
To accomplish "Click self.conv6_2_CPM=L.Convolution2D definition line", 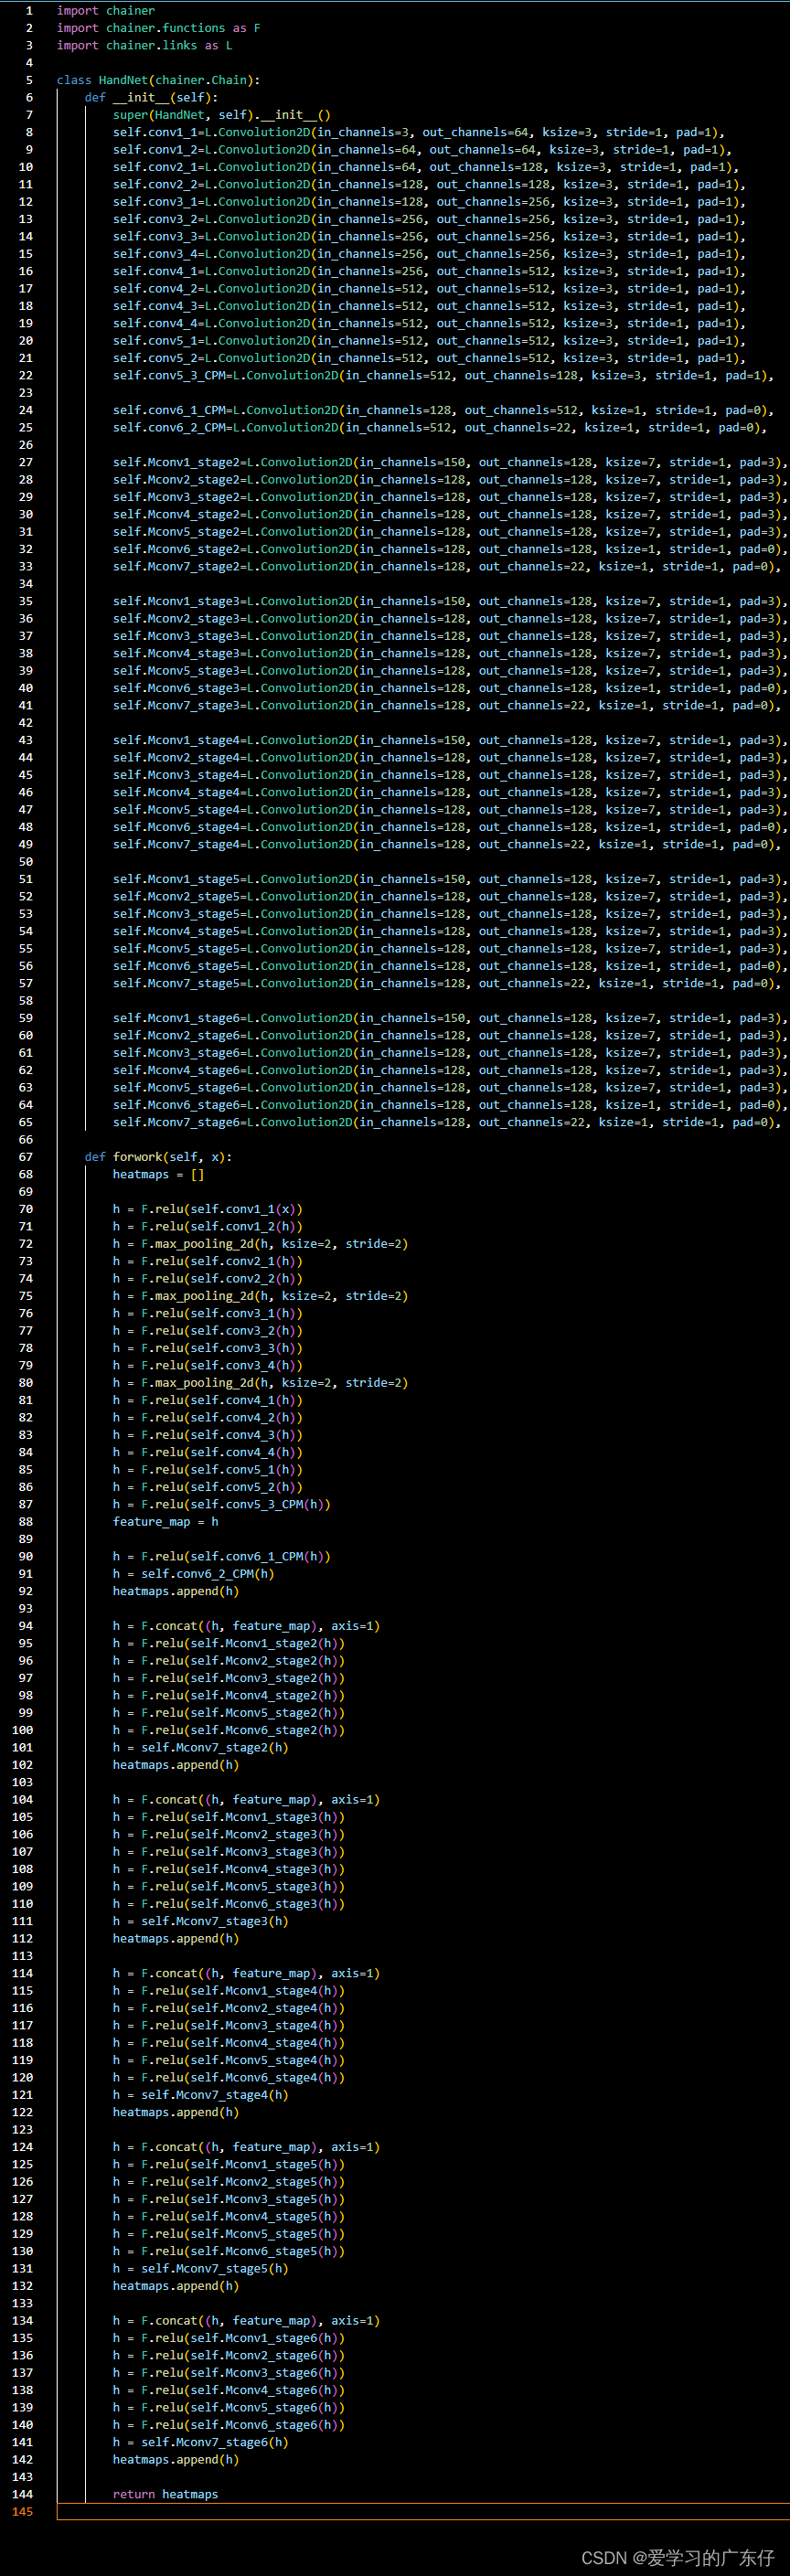I will pyautogui.click(x=439, y=427).
